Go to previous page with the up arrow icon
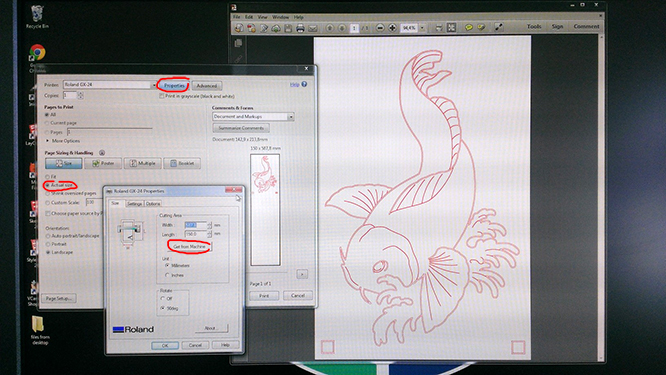Viewport: 666px width, 375px height. pos(330,28)
